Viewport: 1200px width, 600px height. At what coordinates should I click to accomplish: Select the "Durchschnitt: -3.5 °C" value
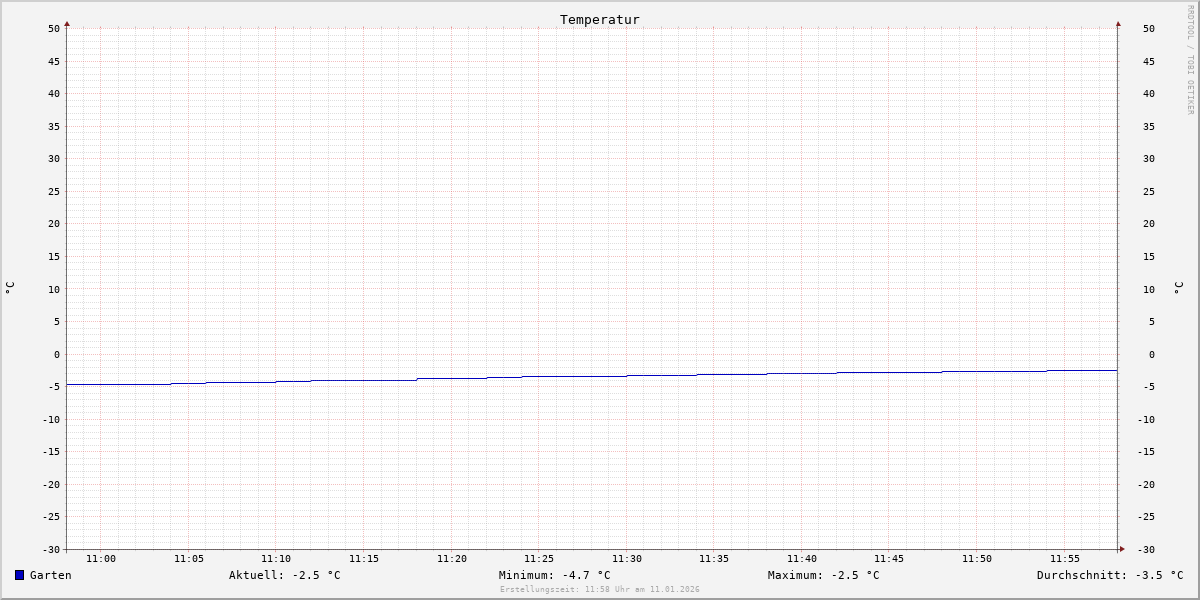click(1110, 575)
